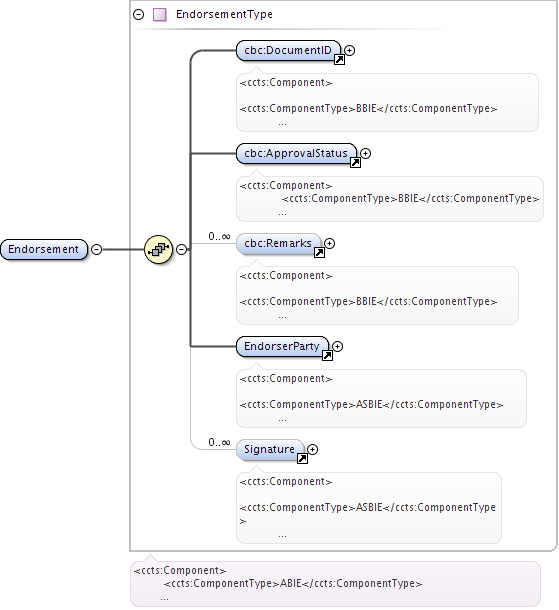The width and height of the screenshot is (559, 610).
Task: Expand the cbc:Remarks element
Action: [x=329, y=244]
